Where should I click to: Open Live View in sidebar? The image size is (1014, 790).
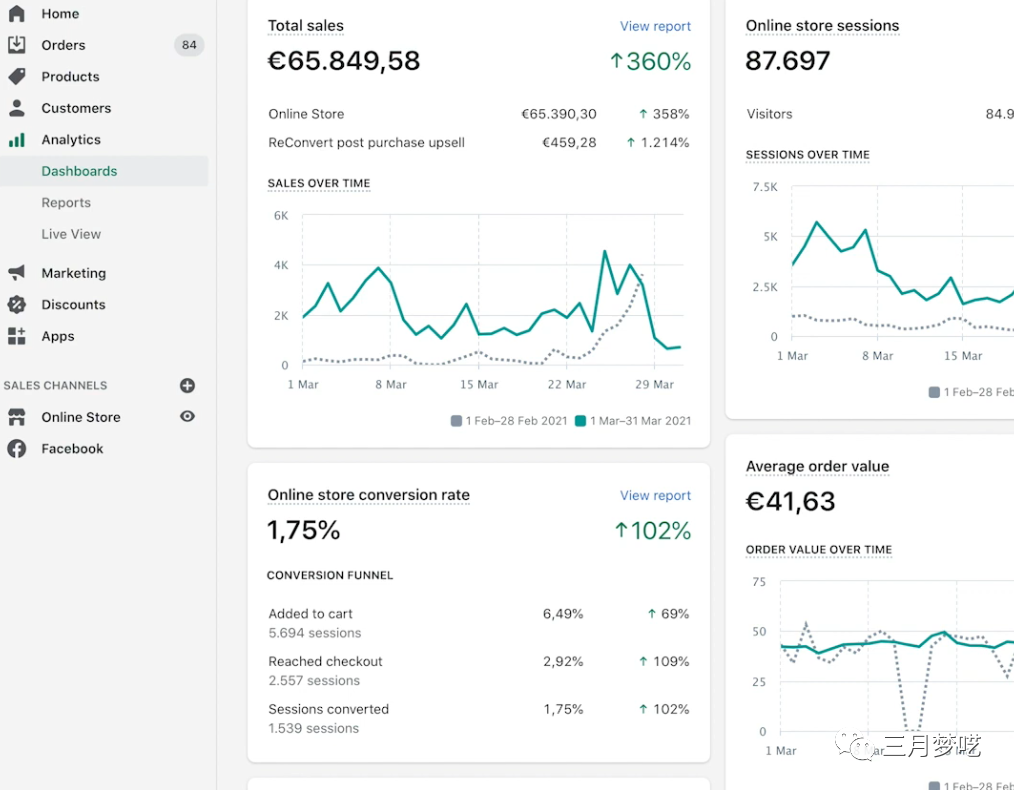tap(71, 234)
